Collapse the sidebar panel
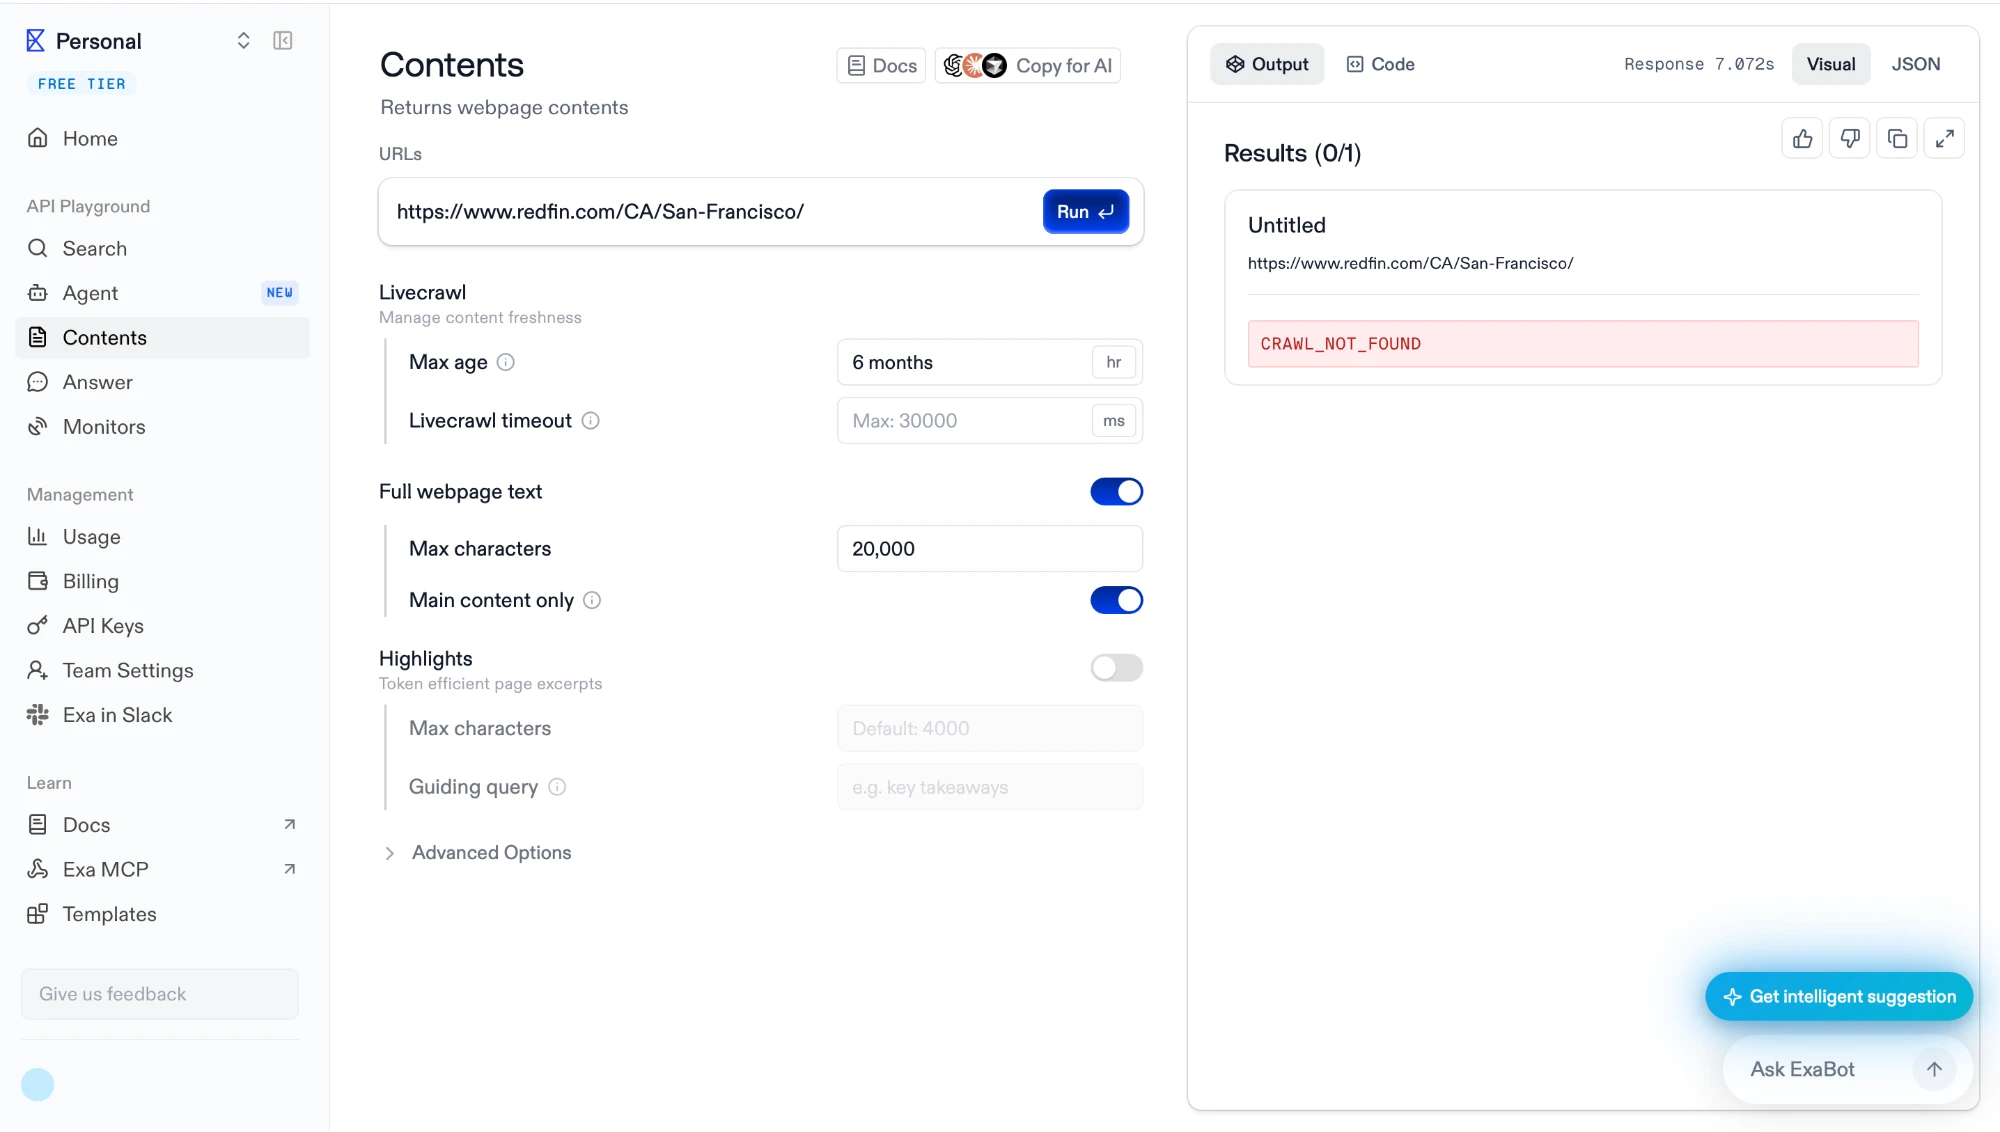Image resolution: width=2000 pixels, height=1132 pixels. click(x=283, y=40)
